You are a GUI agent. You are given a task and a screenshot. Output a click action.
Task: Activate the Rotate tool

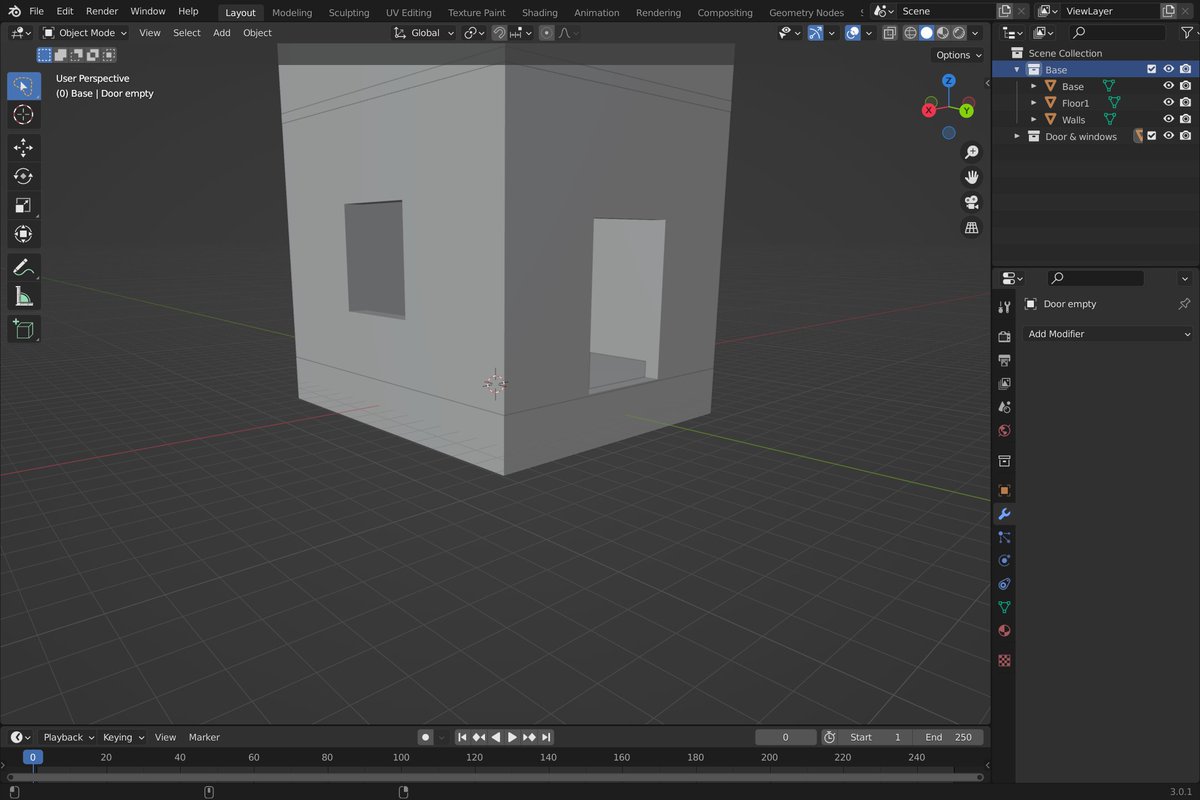pos(24,177)
